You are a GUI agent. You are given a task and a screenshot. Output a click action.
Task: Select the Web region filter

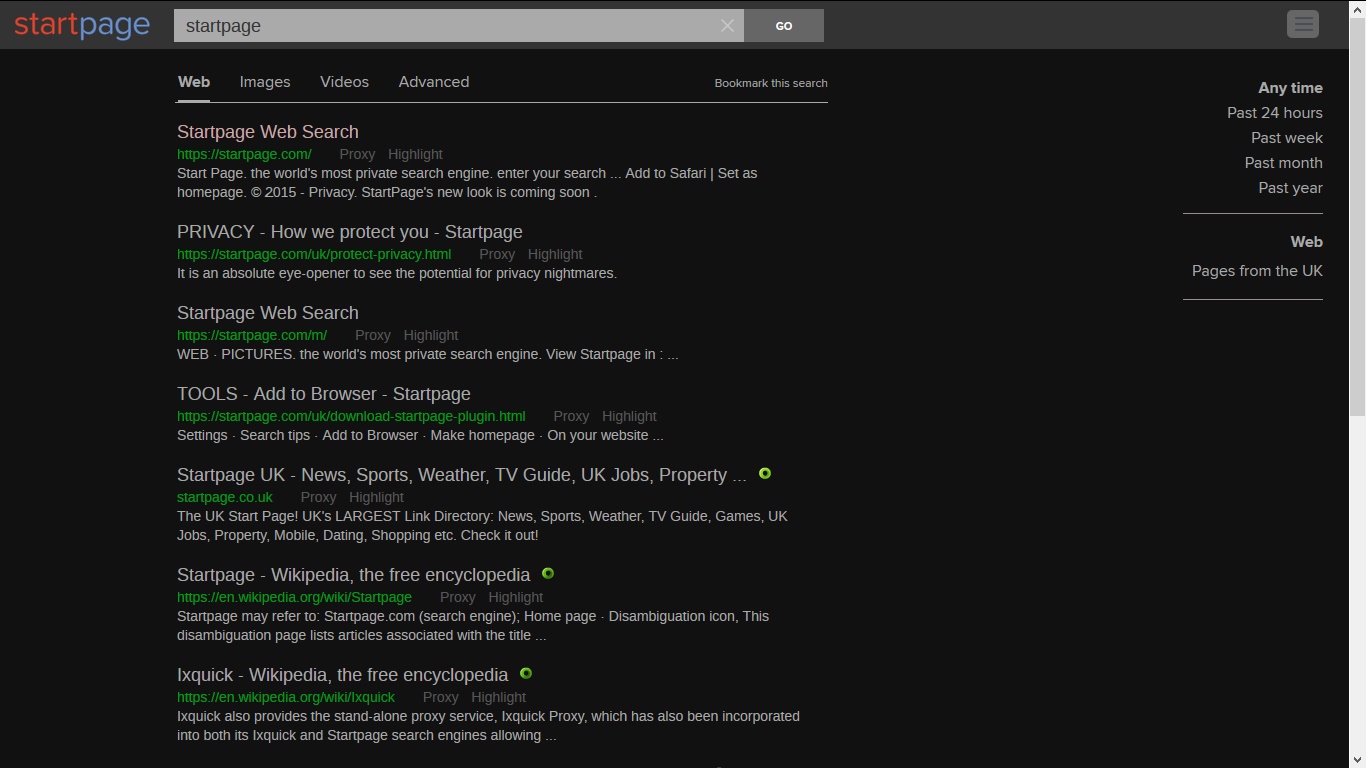1307,242
